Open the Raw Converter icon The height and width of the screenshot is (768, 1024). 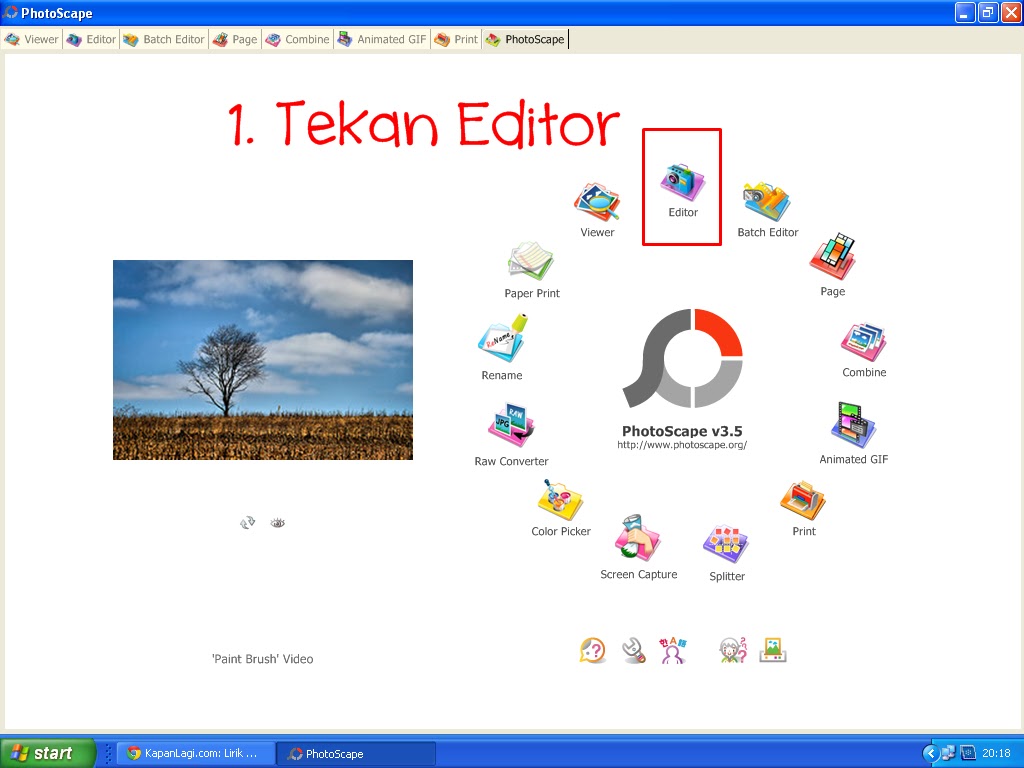tap(511, 426)
